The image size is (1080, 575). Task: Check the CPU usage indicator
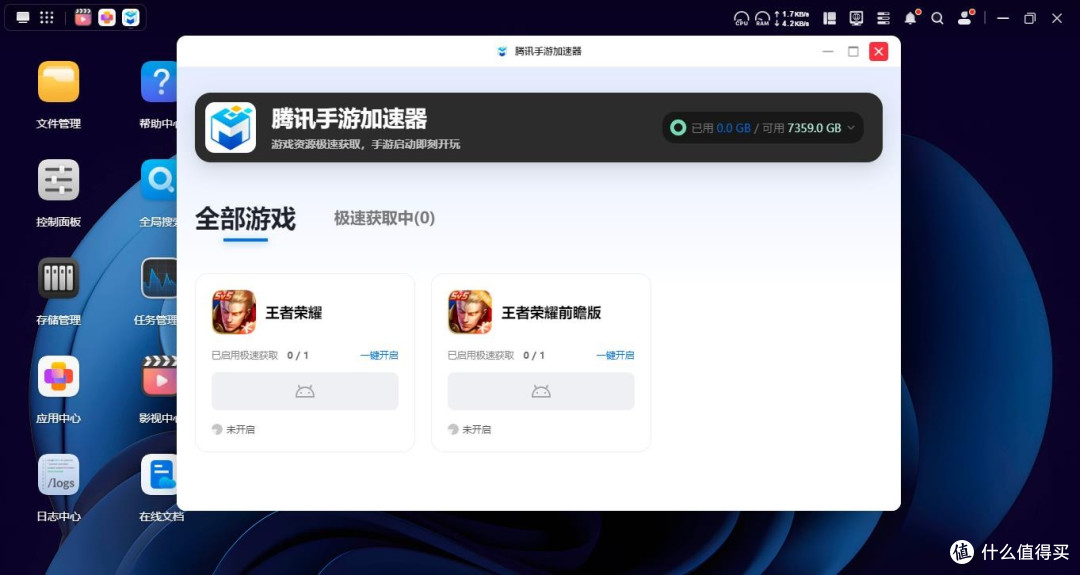click(741, 19)
